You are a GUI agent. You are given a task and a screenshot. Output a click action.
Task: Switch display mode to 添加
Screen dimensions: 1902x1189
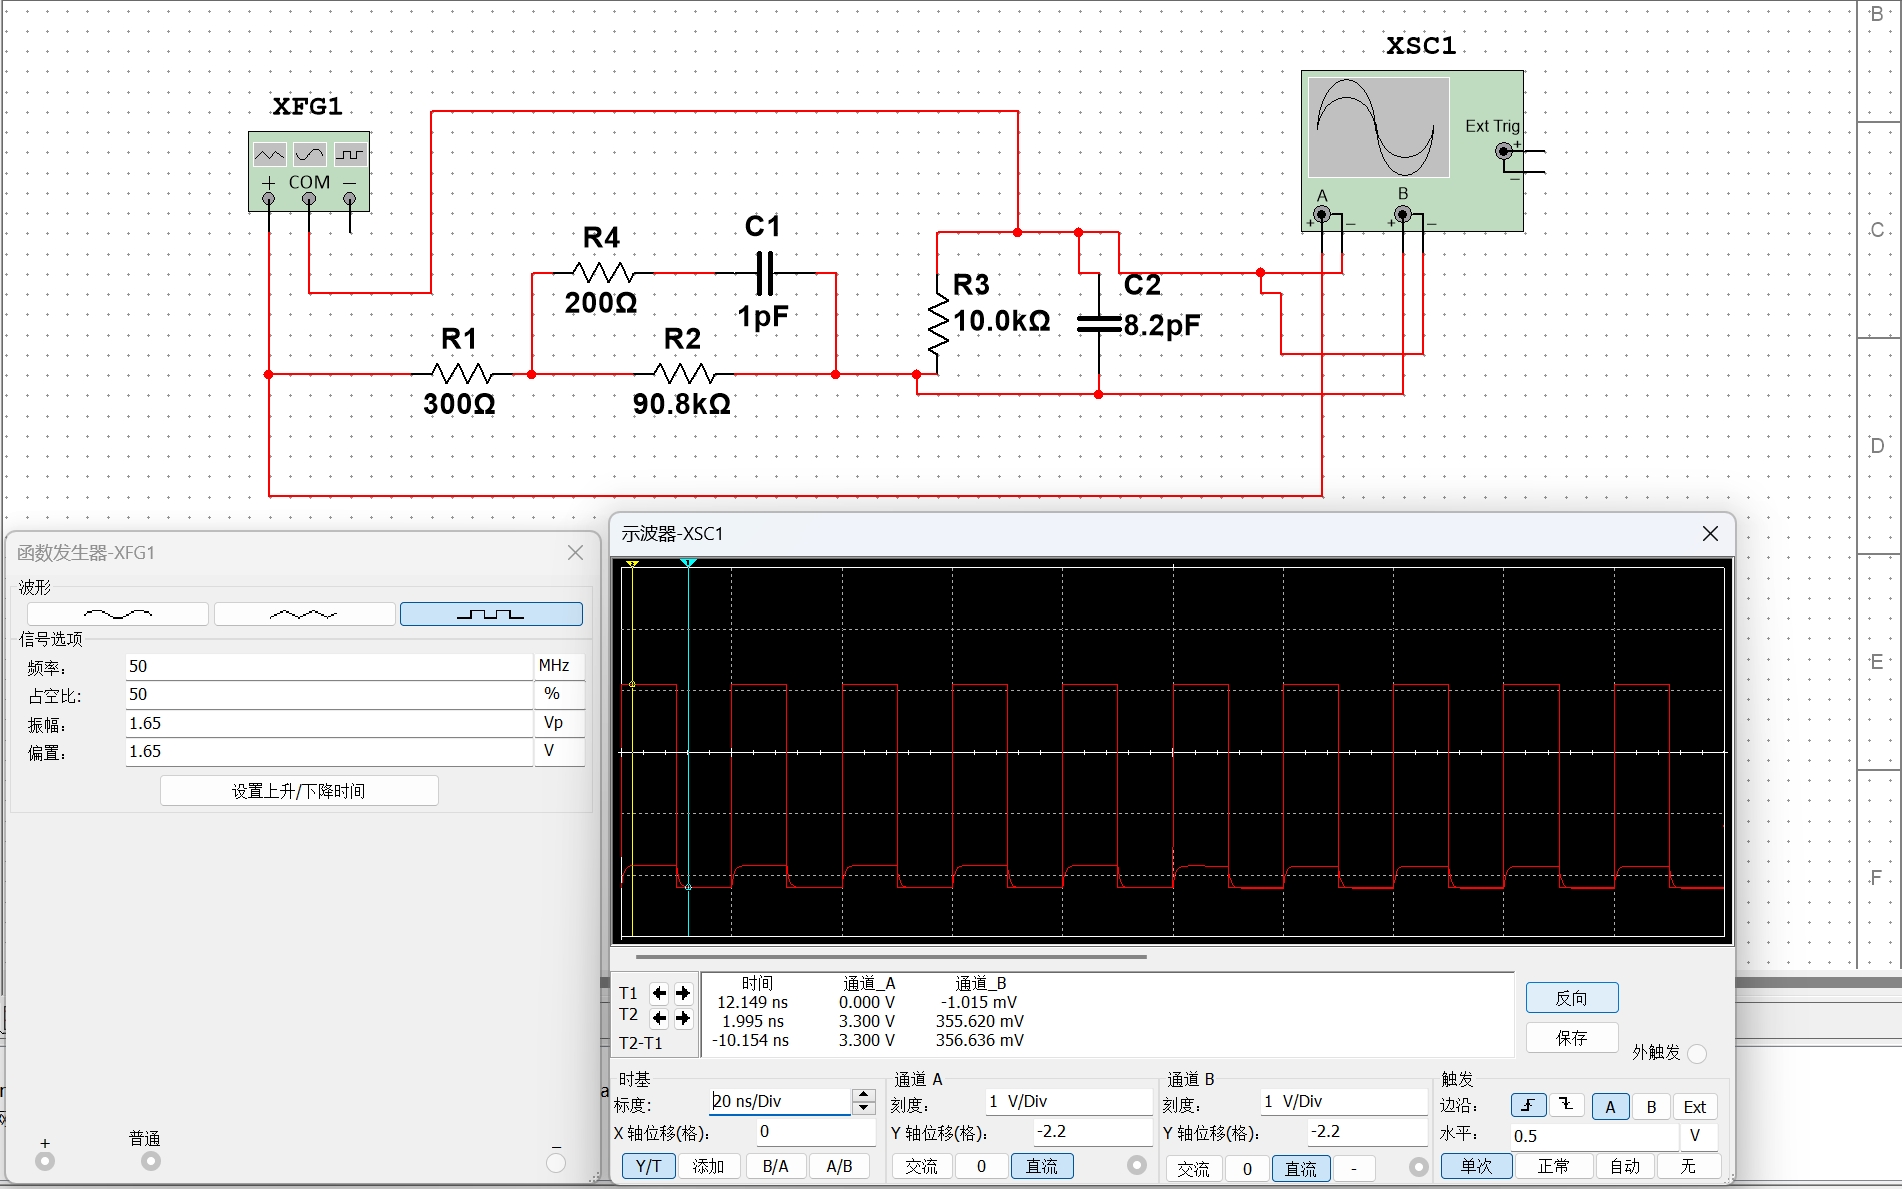click(x=709, y=1166)
